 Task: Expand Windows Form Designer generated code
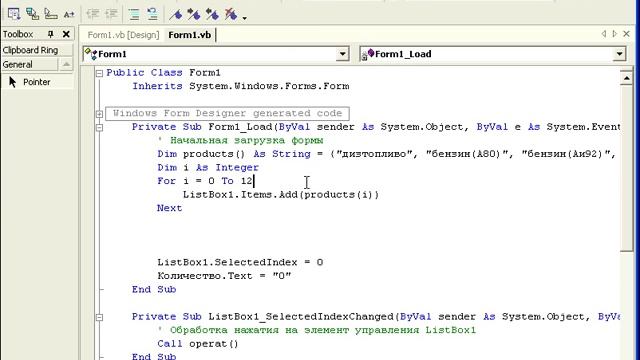click(99, 114)
